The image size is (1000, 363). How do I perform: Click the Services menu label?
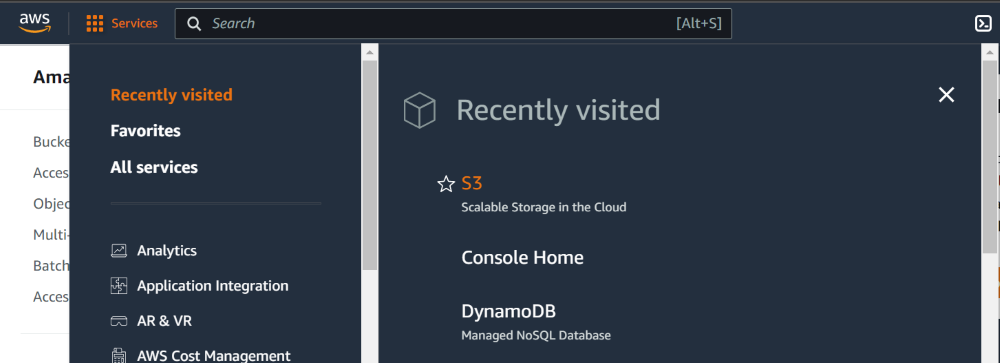pyautogui.click(x=135, y=24)
